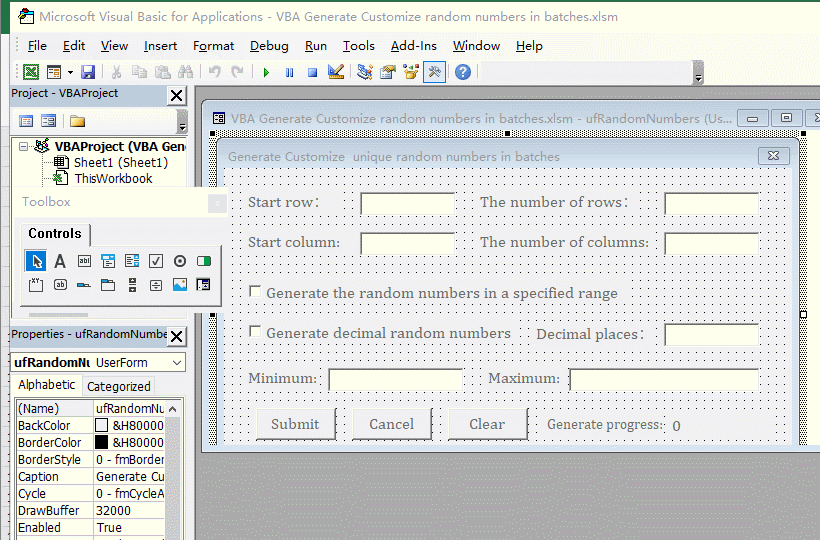Open the Object Browser toolbar icon

tap(411, 72)
